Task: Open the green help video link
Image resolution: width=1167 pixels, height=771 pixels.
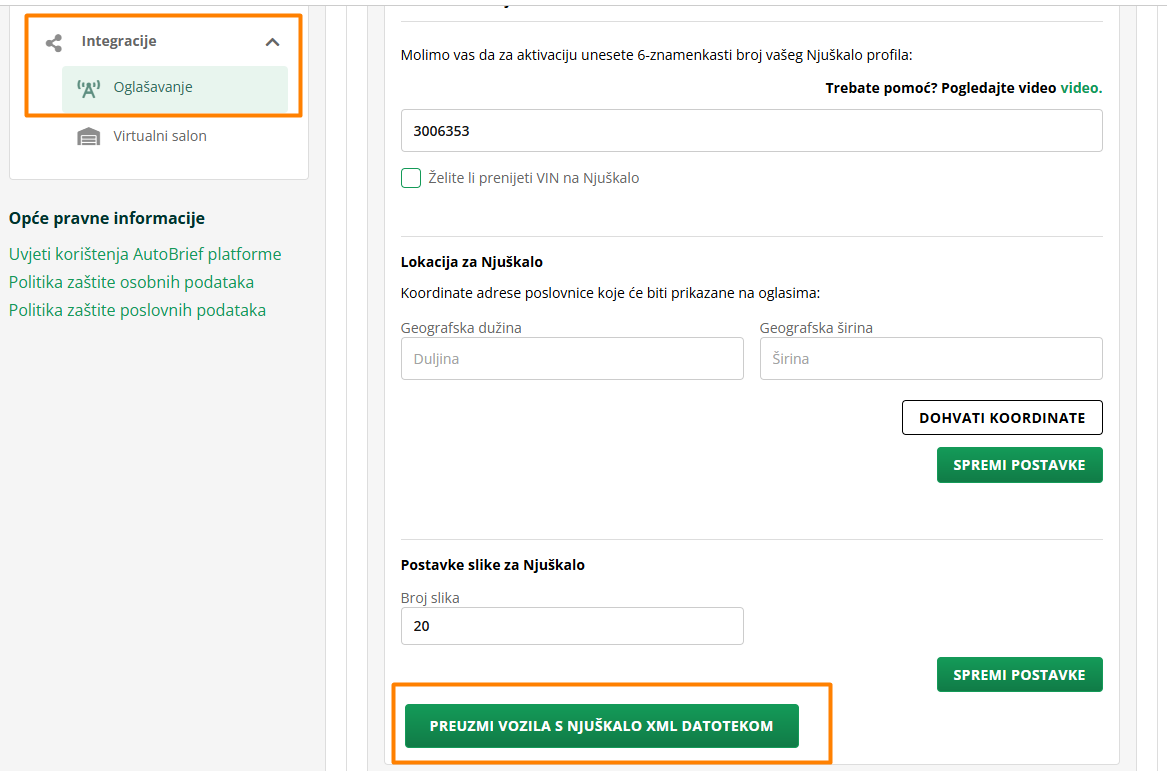Action: [1081, 88]
